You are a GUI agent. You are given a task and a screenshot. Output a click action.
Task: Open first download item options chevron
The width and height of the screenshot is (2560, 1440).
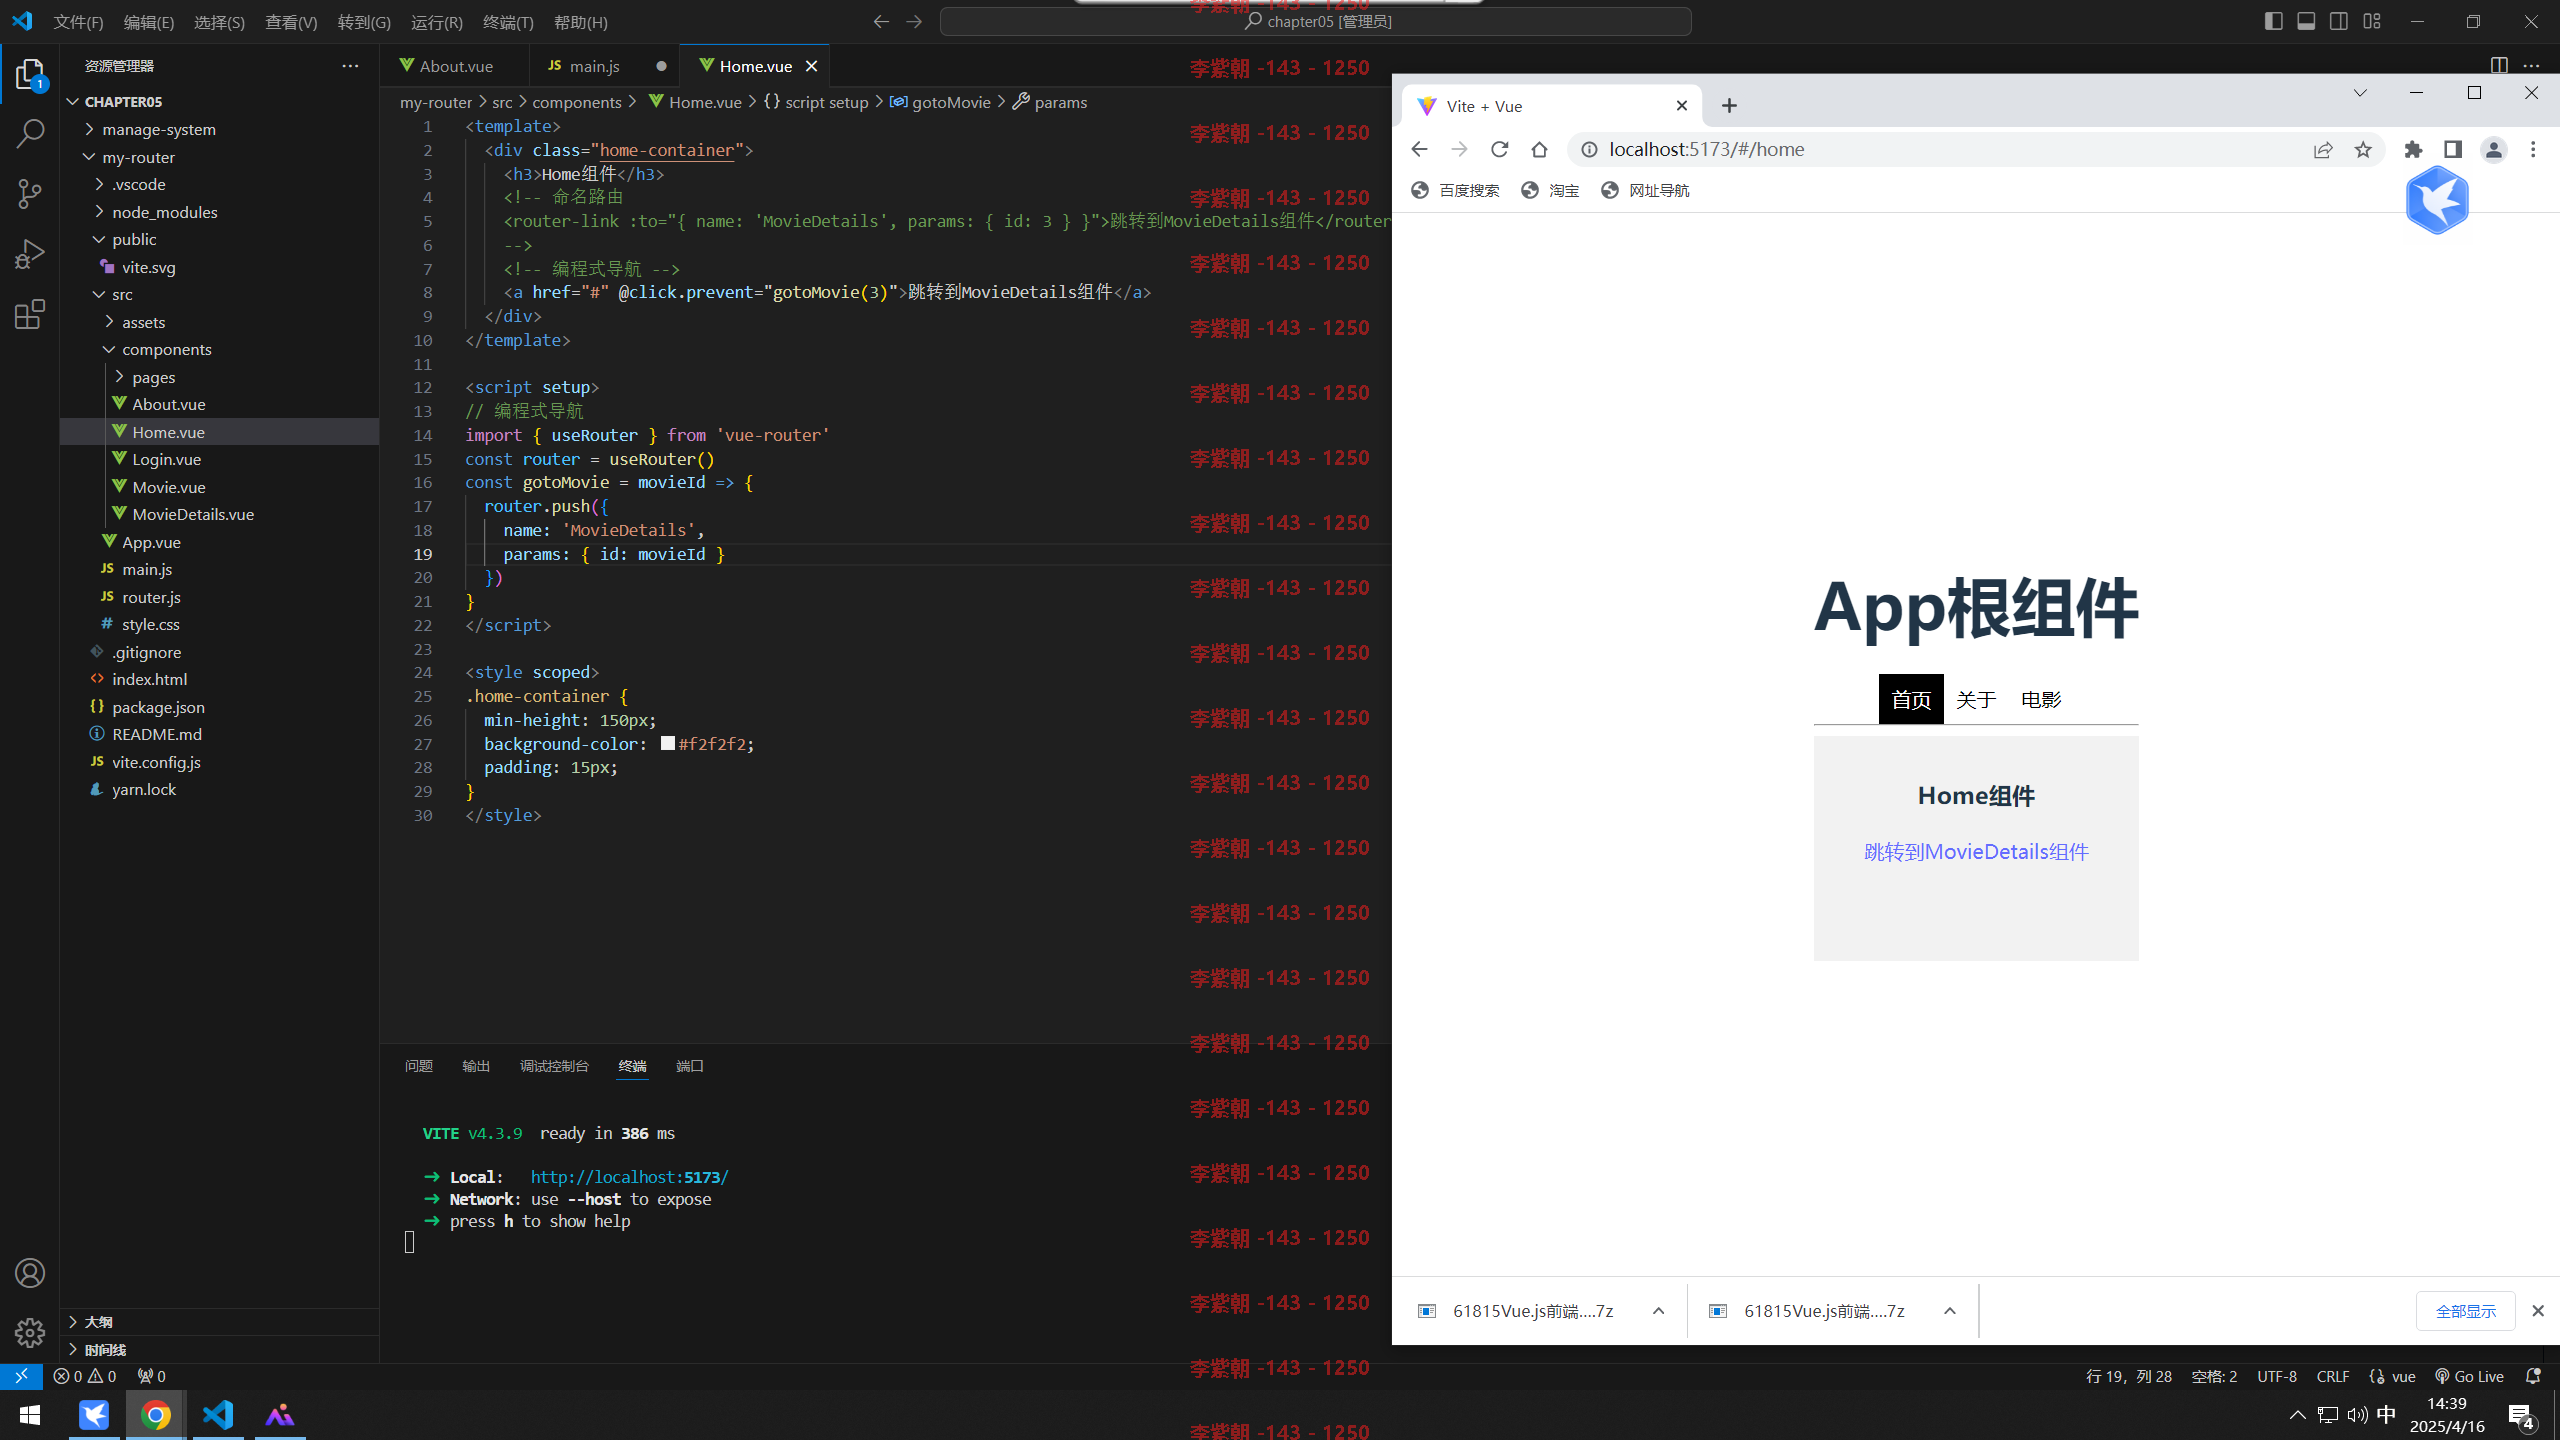tap(1658, 1311)
